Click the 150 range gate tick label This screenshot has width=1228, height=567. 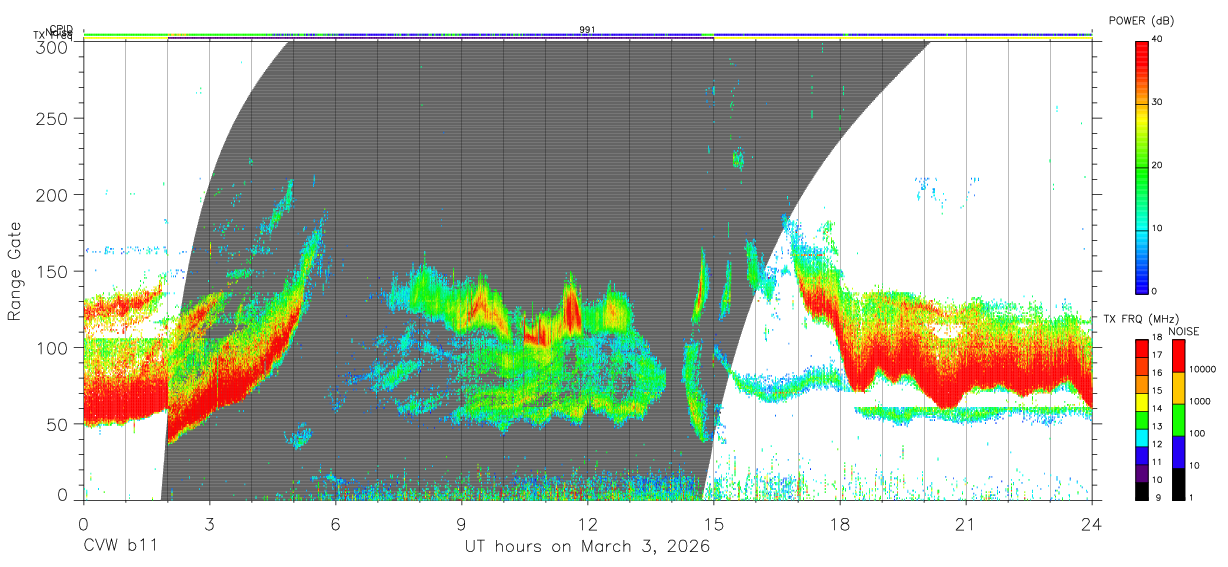51,271
